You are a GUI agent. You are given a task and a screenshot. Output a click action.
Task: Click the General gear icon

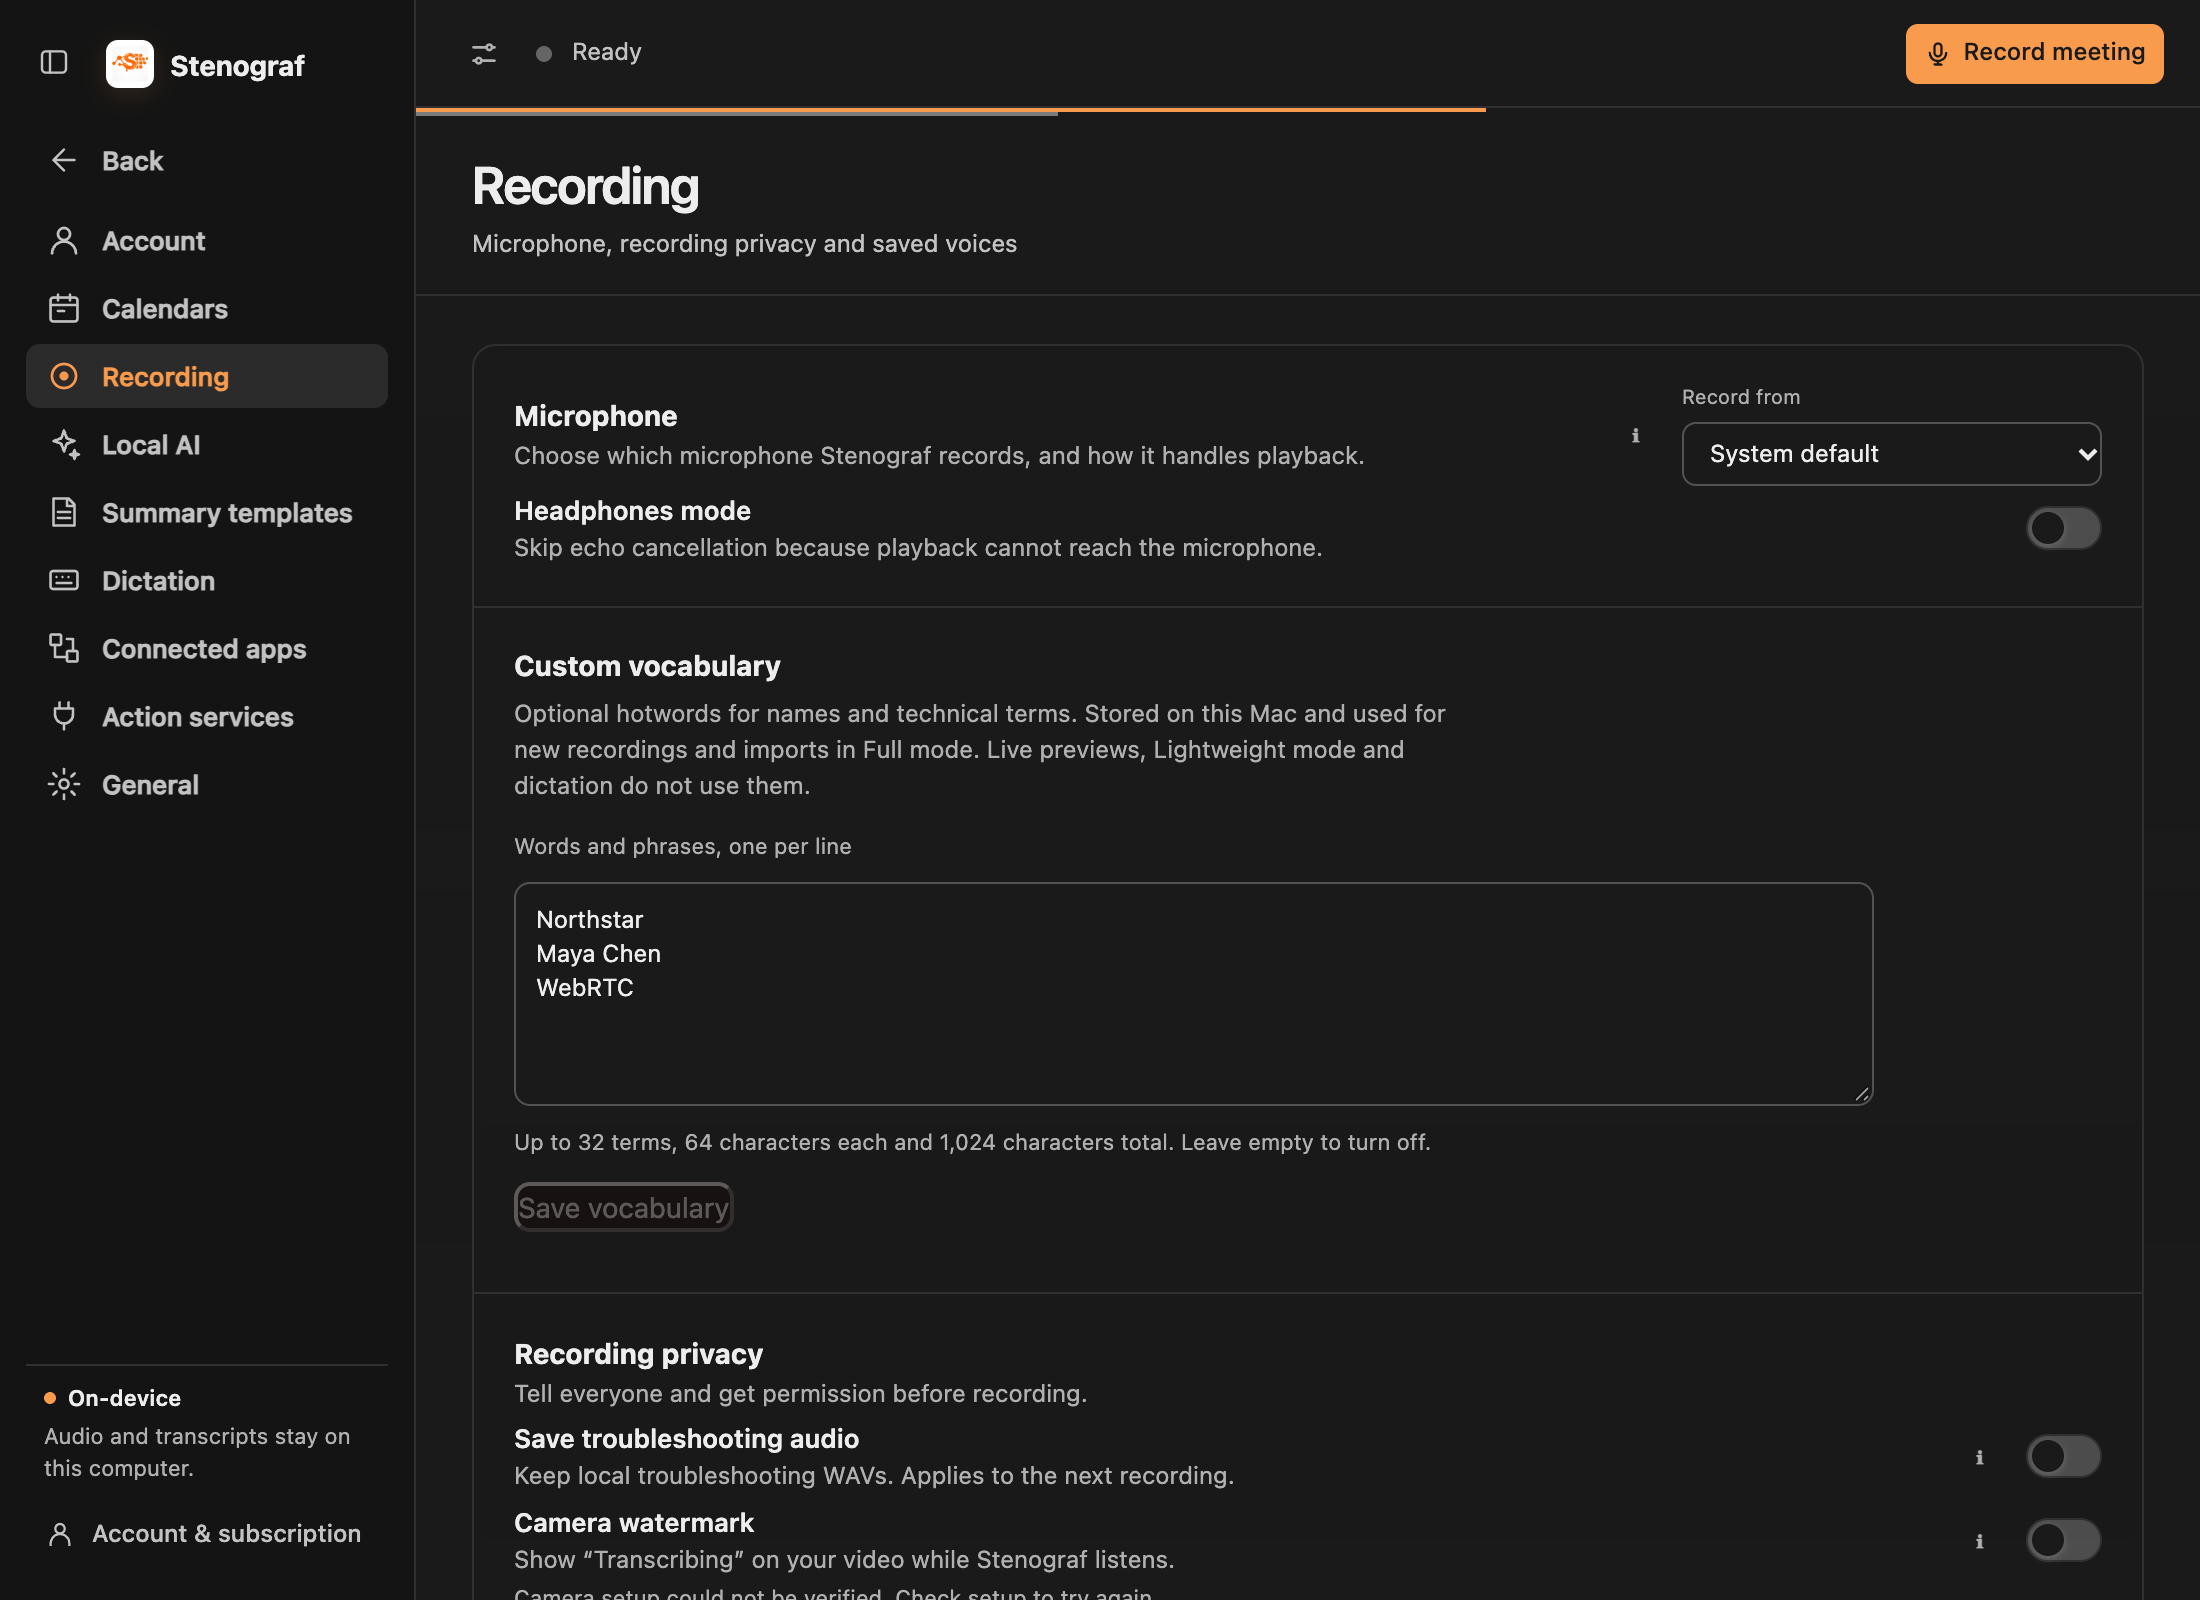[x=64, y=784]
